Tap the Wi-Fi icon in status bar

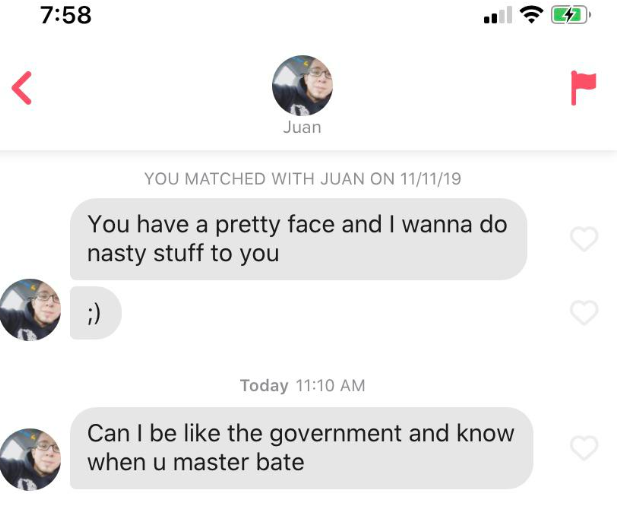(532, 15)
